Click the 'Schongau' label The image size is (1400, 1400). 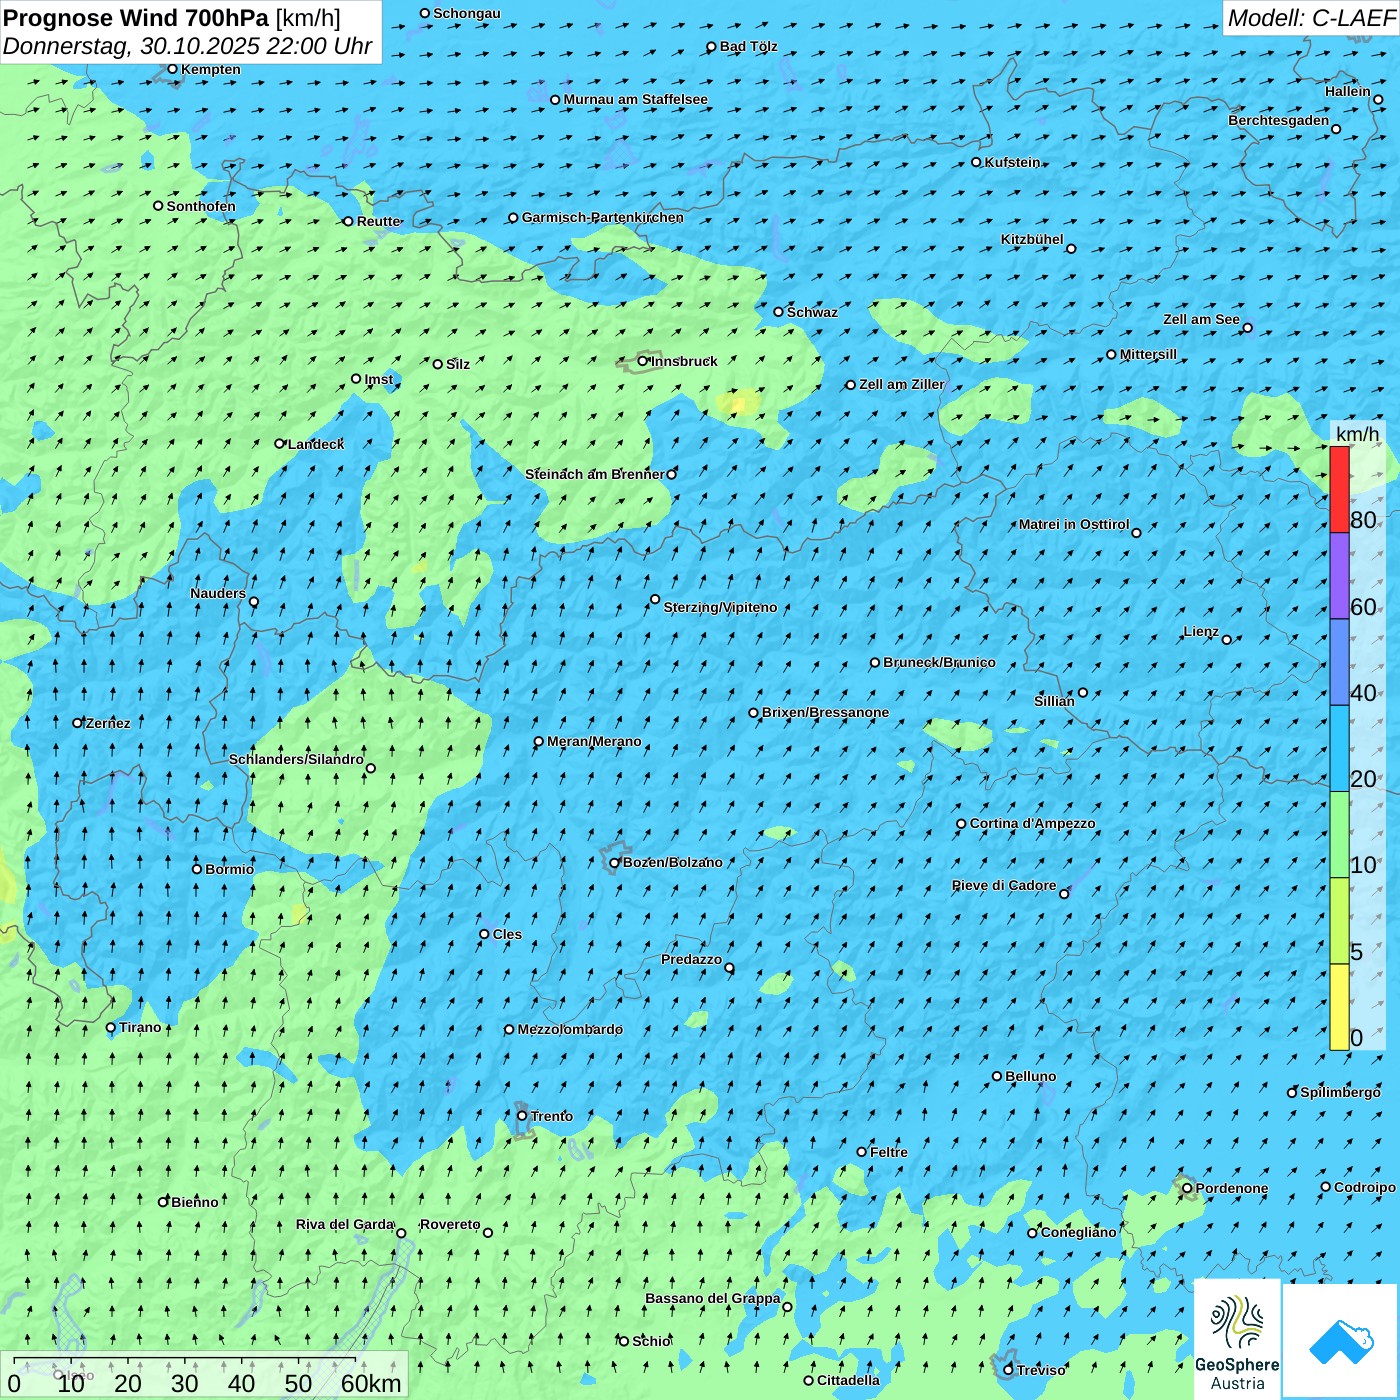[467, 13]
